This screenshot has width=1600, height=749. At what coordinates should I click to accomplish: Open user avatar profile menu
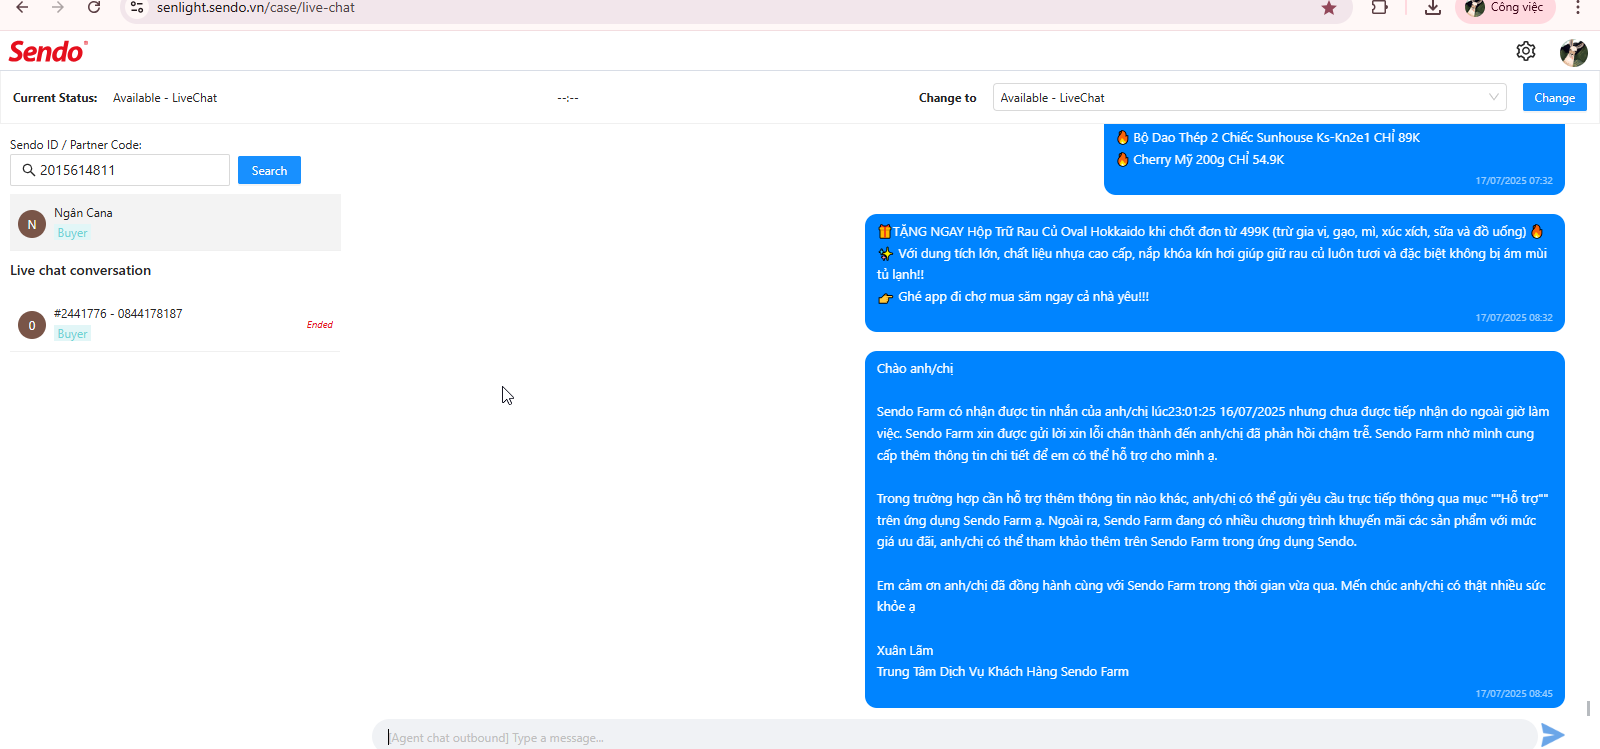click(x=1574, y=53)
